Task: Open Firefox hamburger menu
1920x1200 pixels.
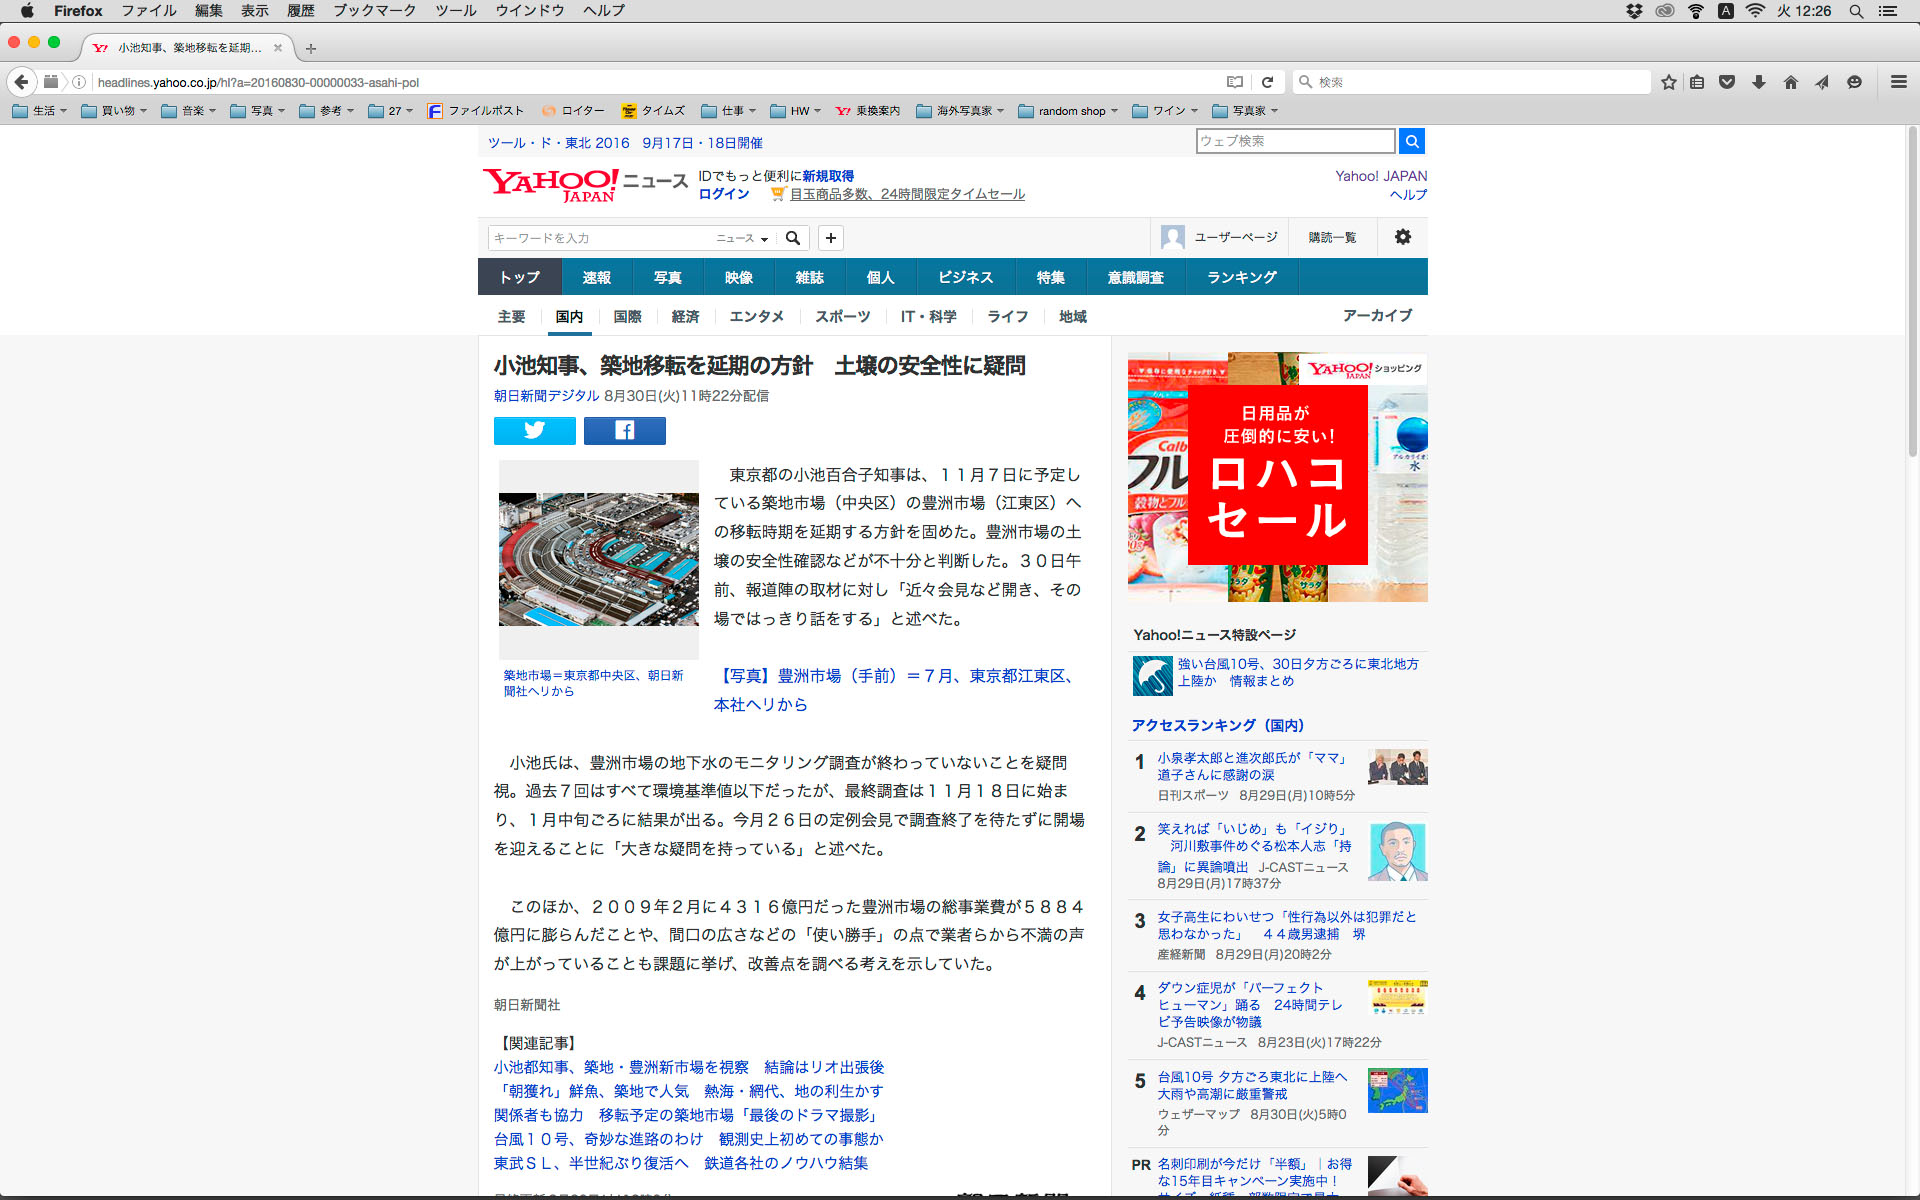Action: click(x=1898, y=82)
